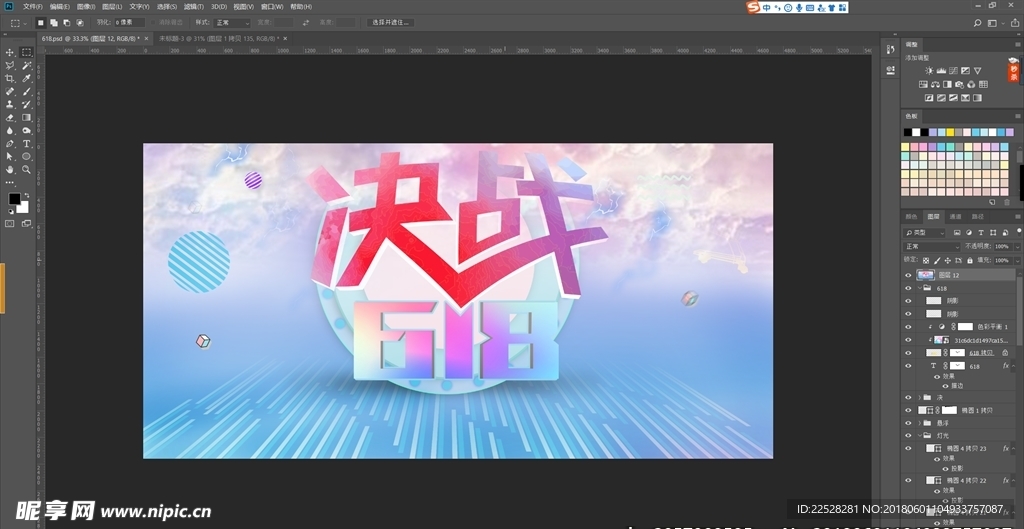
Task: Select the Gradient tool
Action: [26, 118]
